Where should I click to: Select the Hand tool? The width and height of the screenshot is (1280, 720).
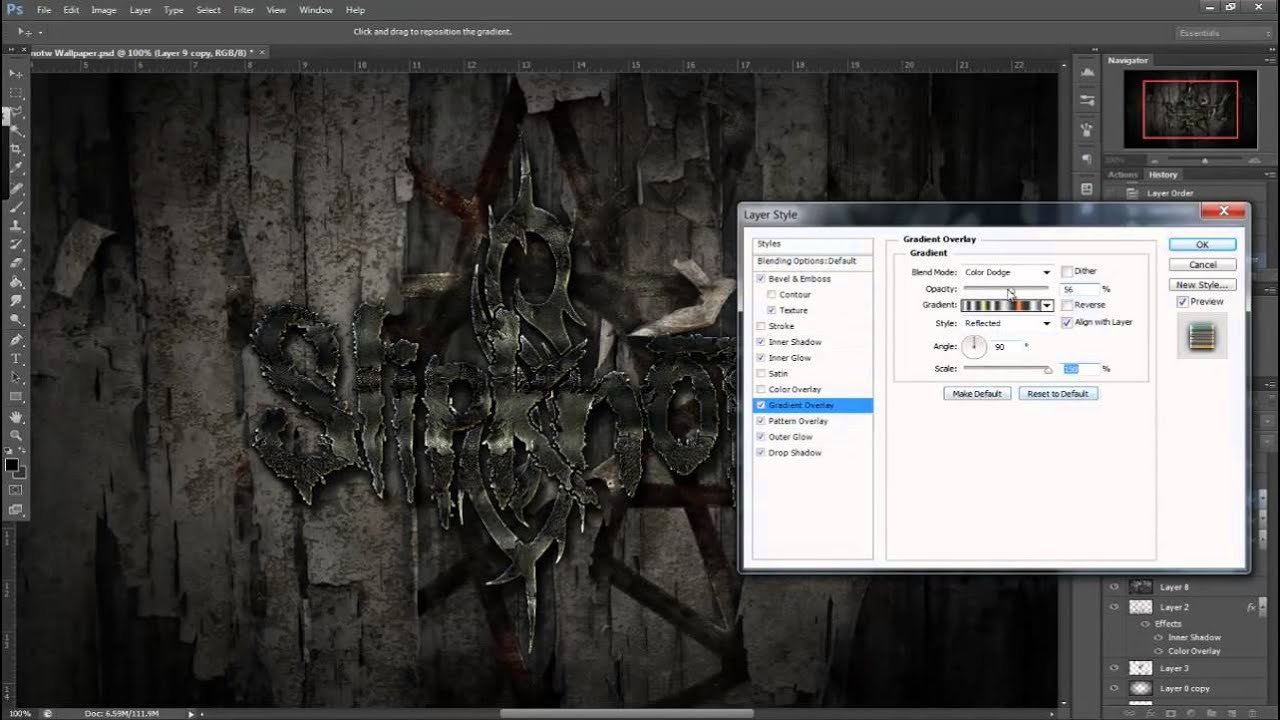(16, 416)
